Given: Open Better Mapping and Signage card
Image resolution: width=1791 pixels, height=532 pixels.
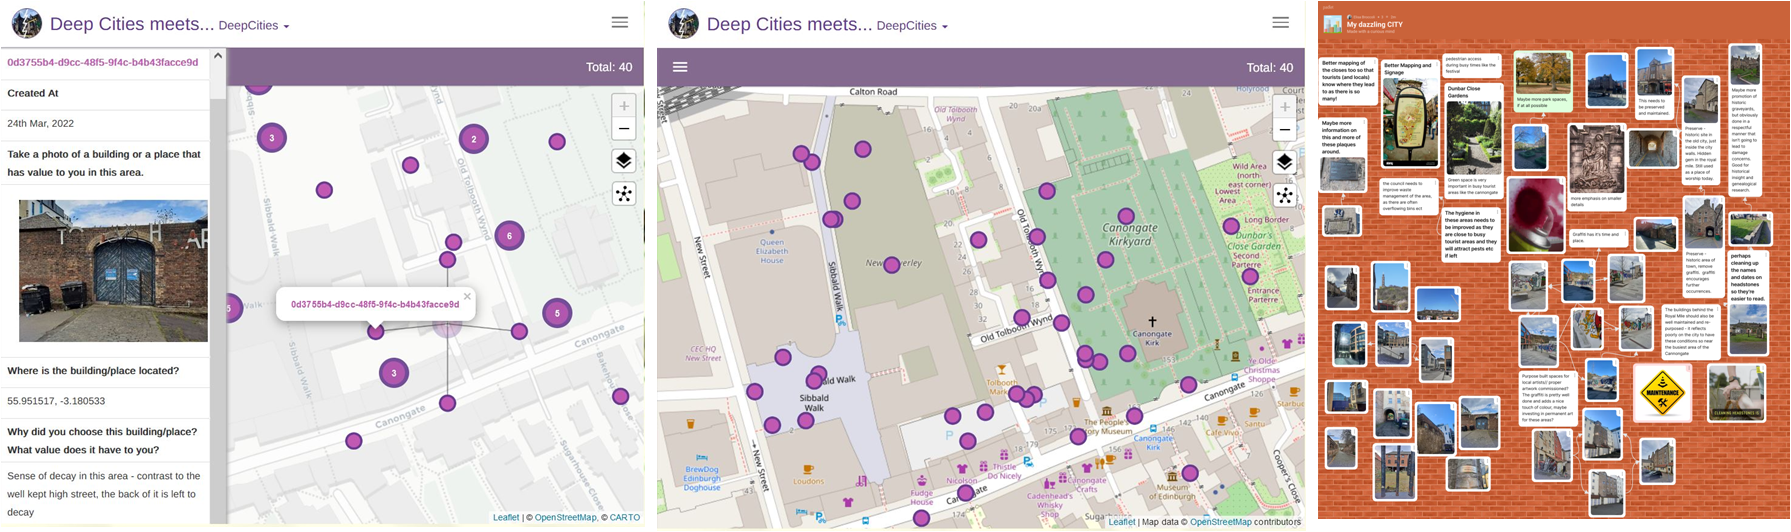Looking at the screenshot, I should point(1410,114).
